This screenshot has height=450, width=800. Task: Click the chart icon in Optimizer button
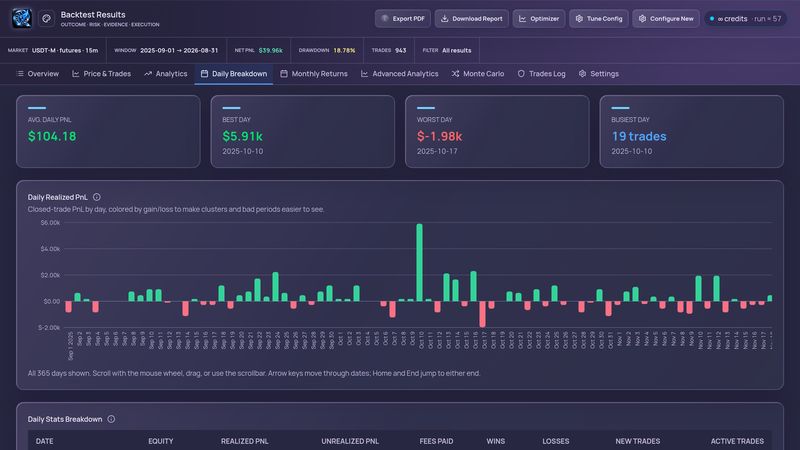click(522, 18)
